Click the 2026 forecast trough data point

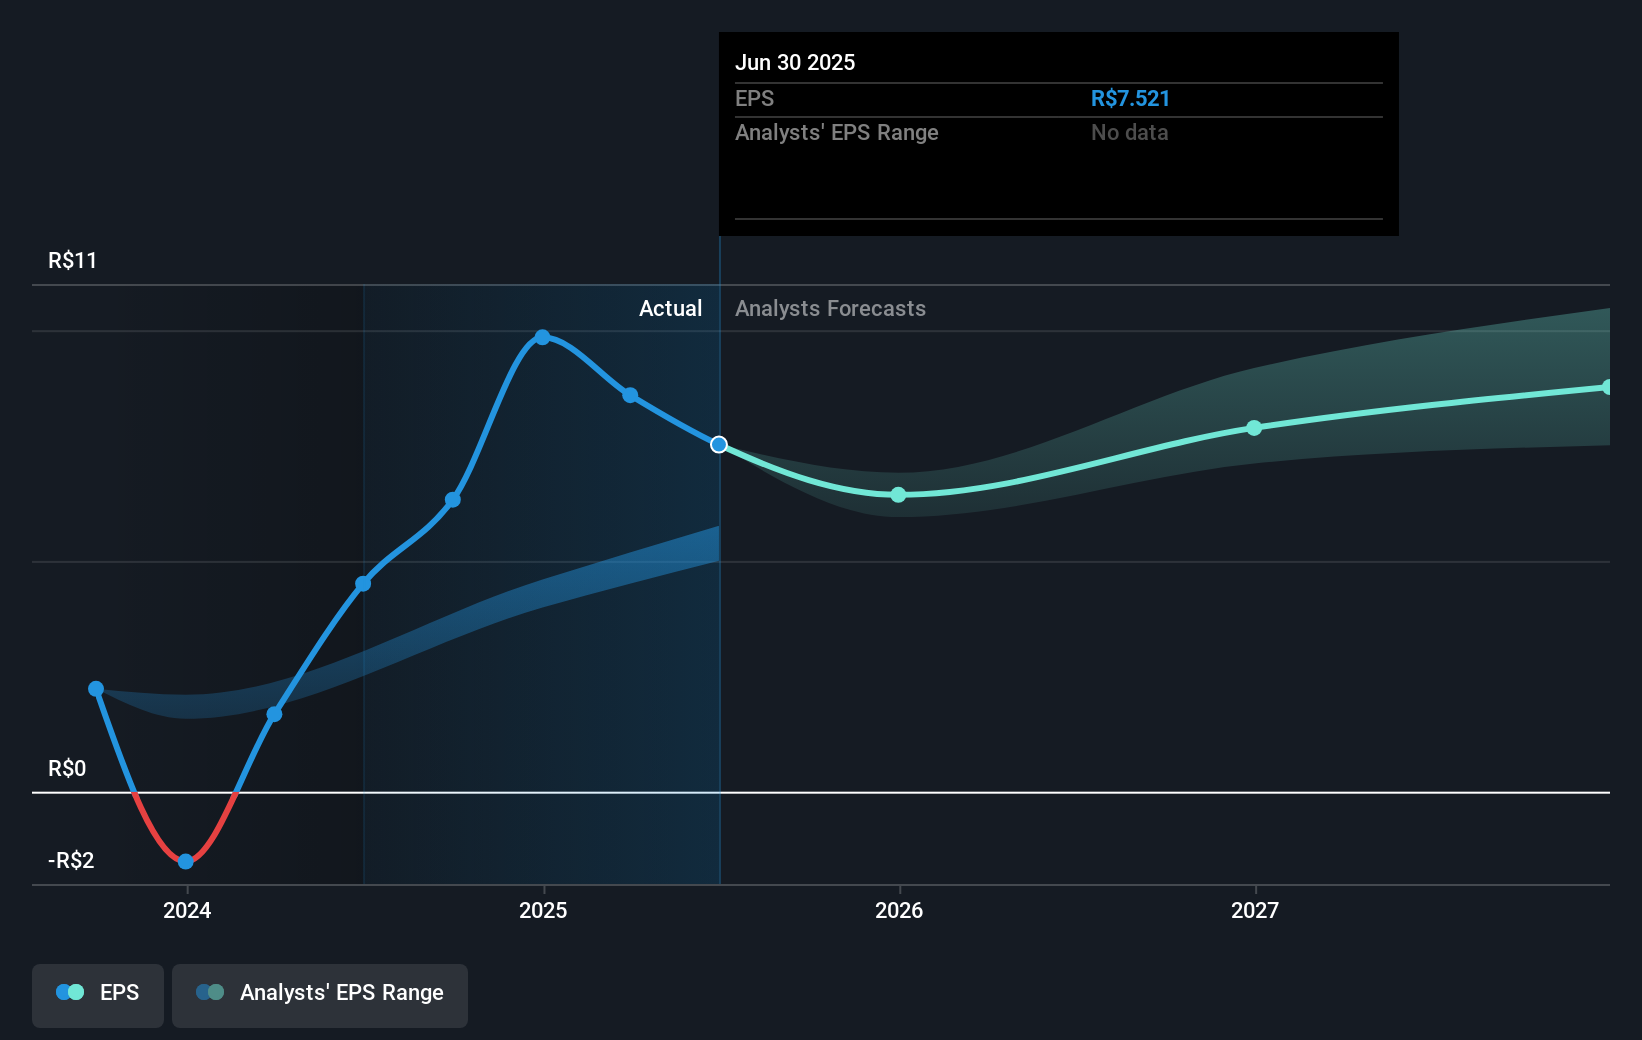(897, 494)
